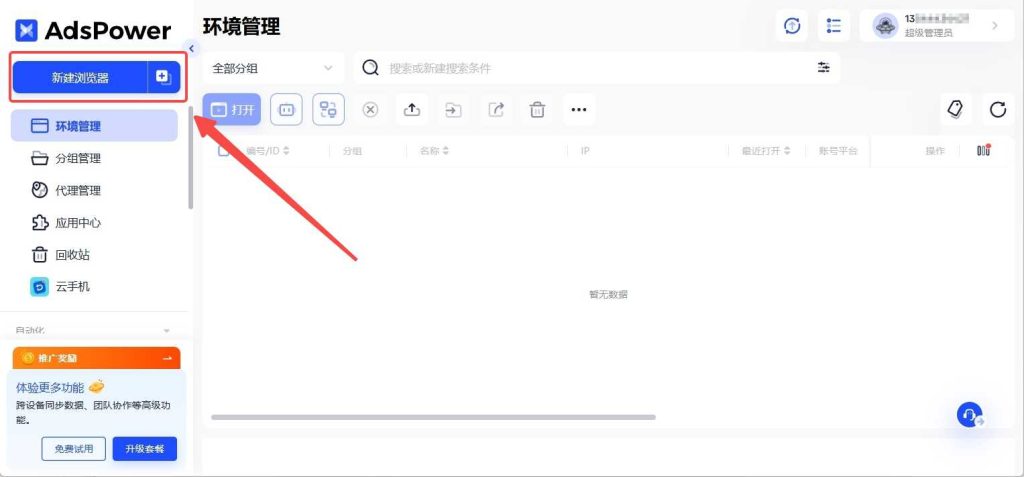
Task: Open search filter settings icon
Action: (x=823, y=68)
